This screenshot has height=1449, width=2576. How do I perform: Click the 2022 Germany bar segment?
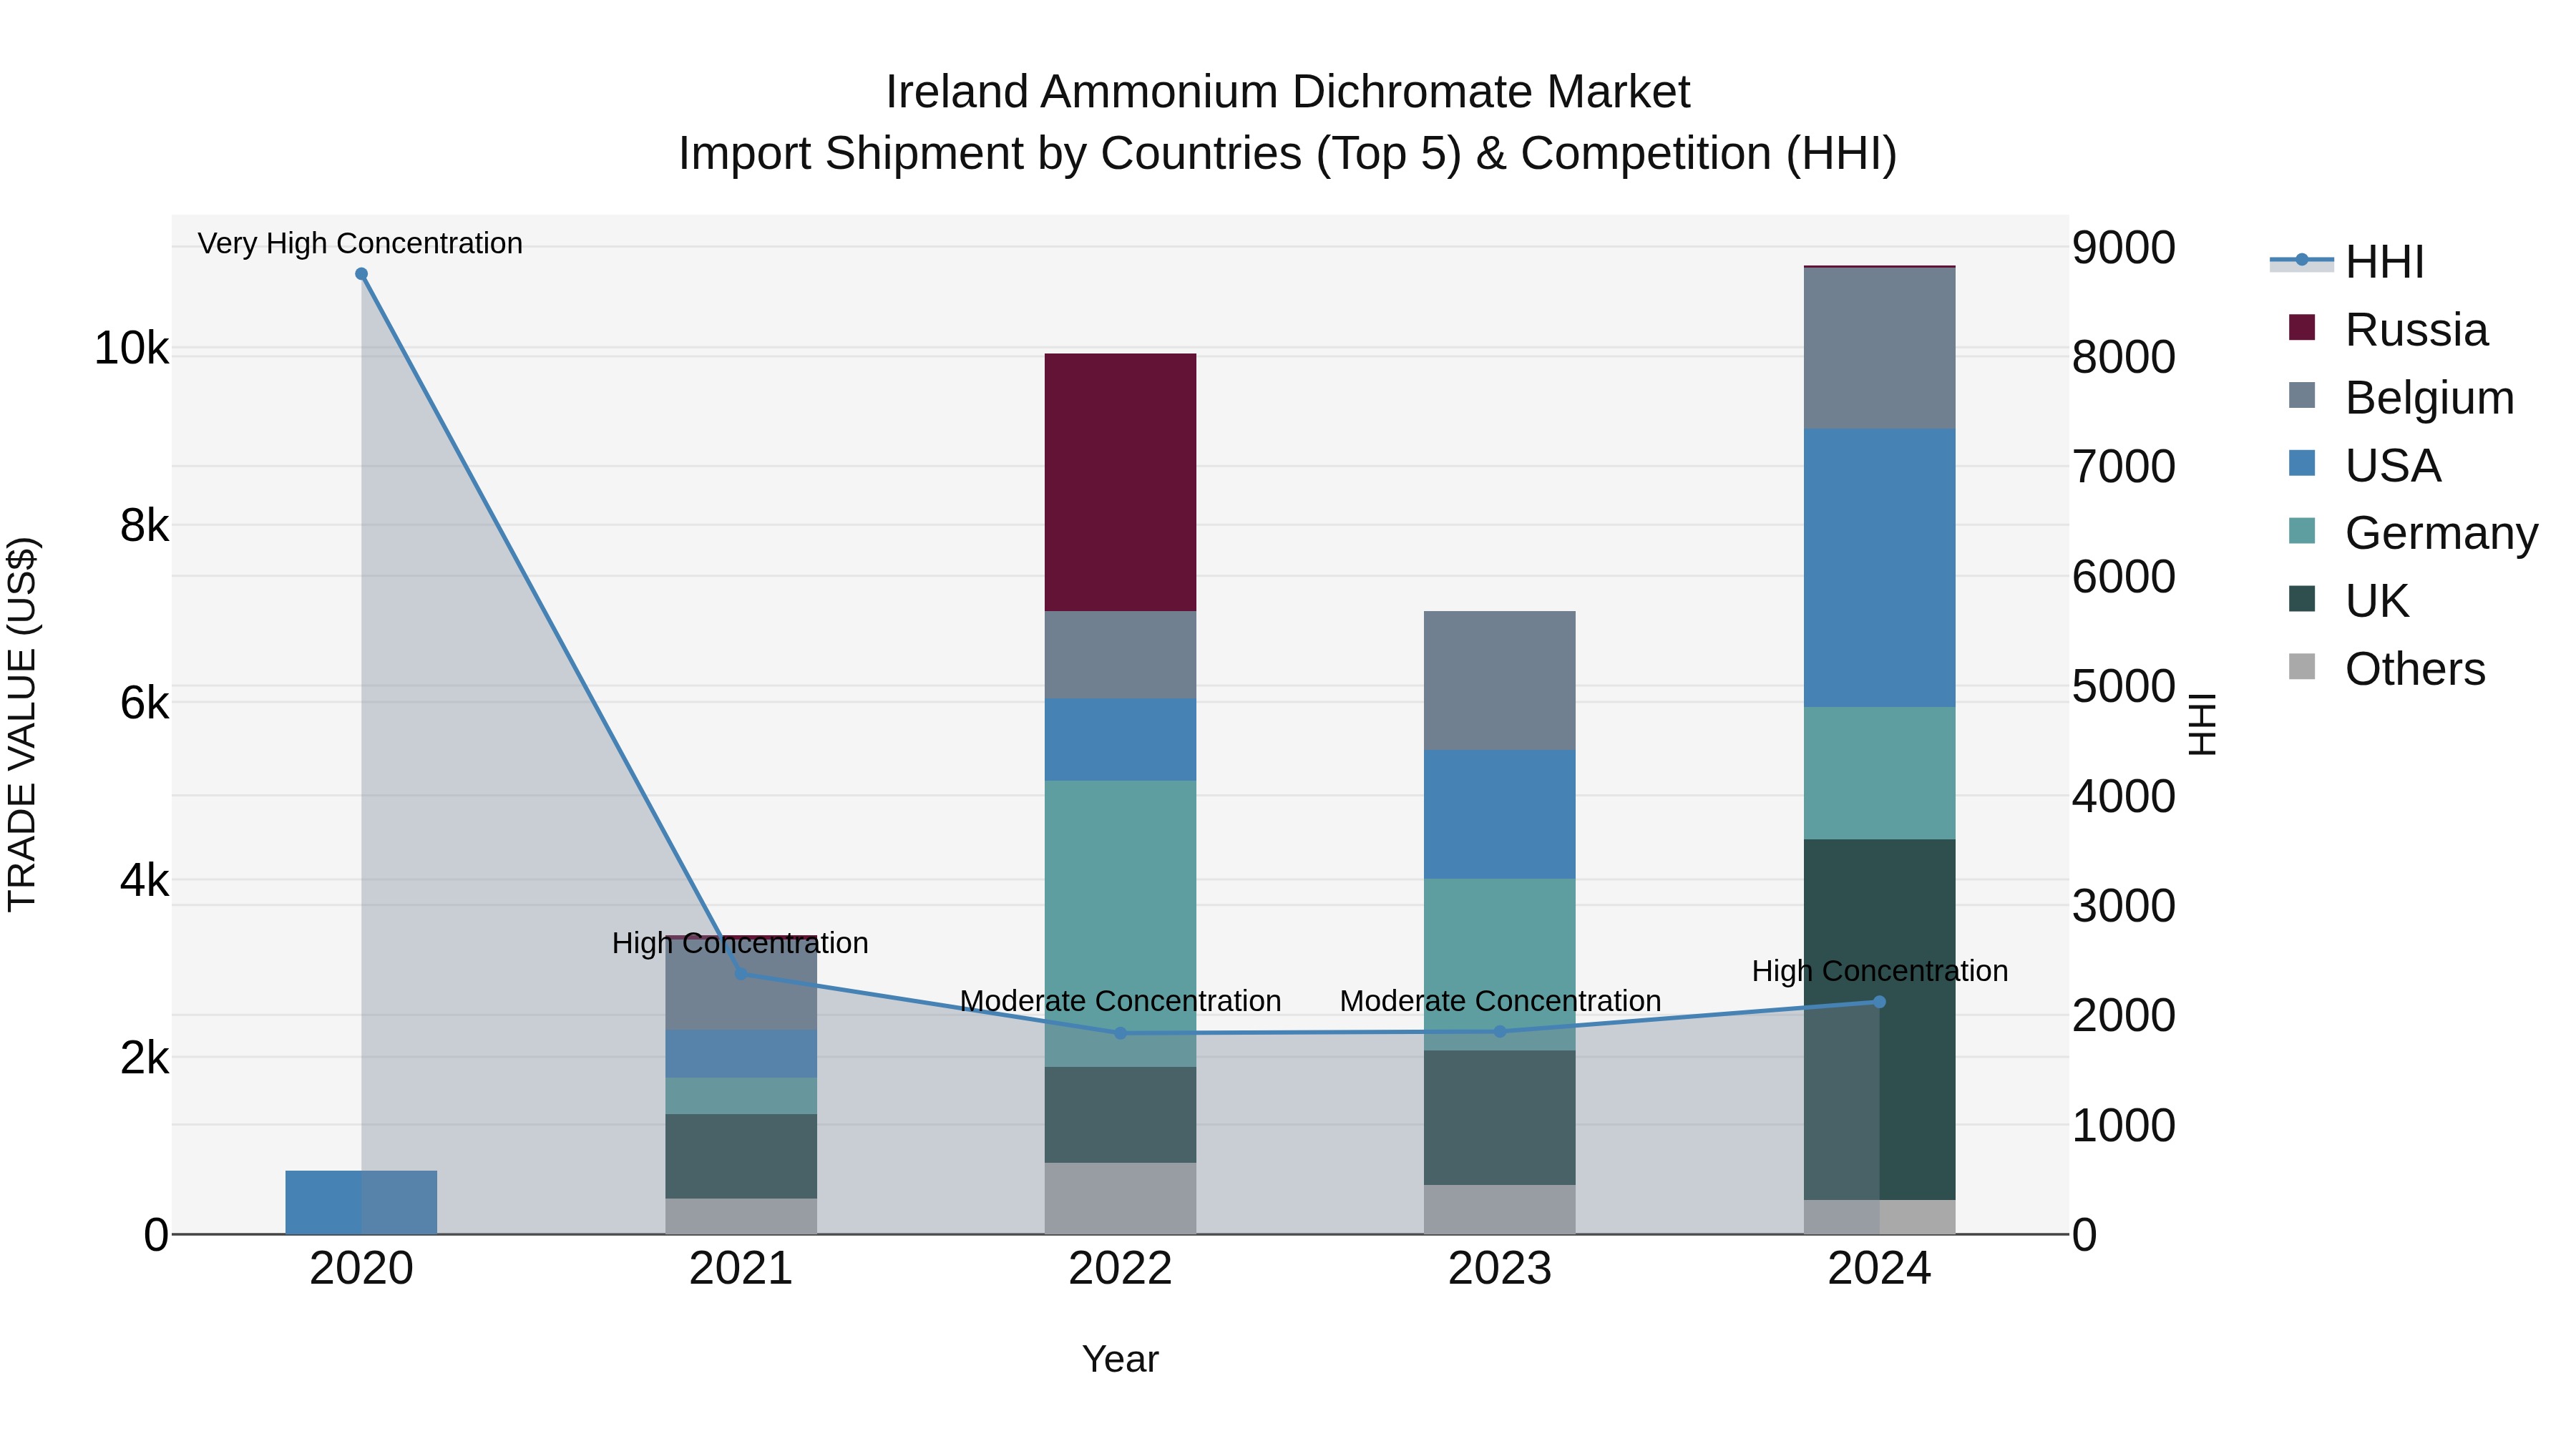point(1120,923)
